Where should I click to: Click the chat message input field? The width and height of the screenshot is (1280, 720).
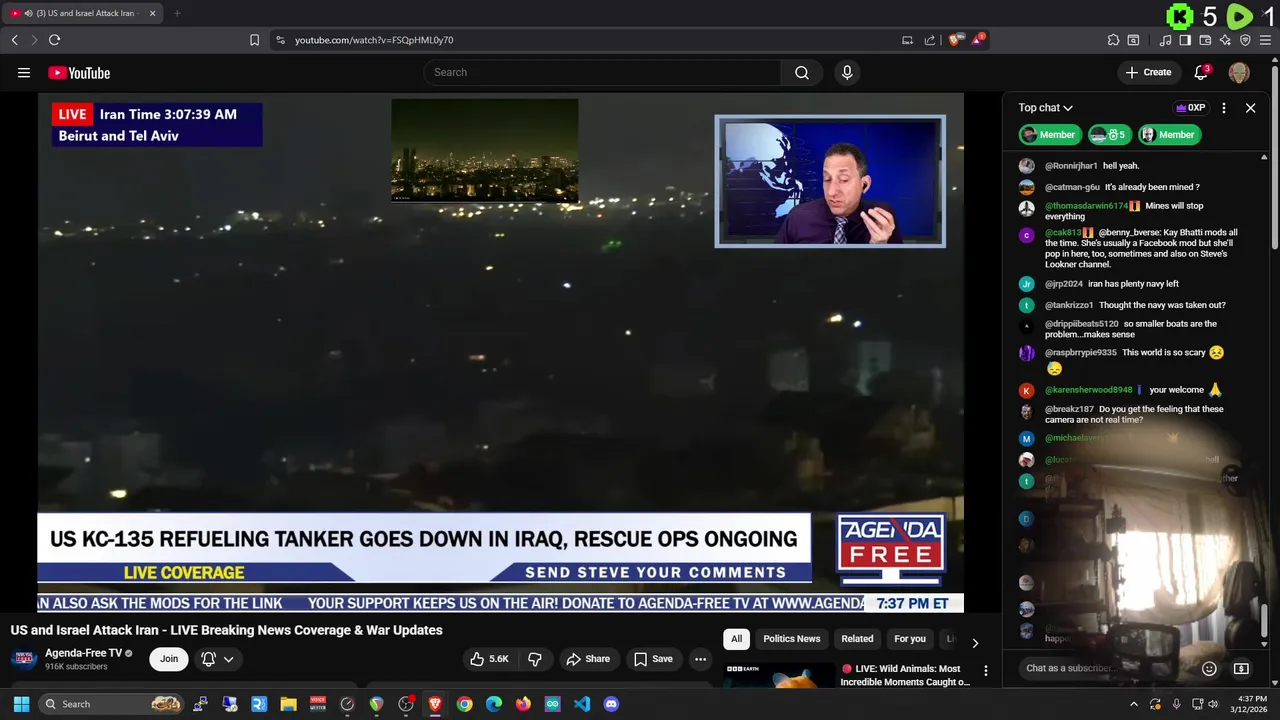(1105, 668)
